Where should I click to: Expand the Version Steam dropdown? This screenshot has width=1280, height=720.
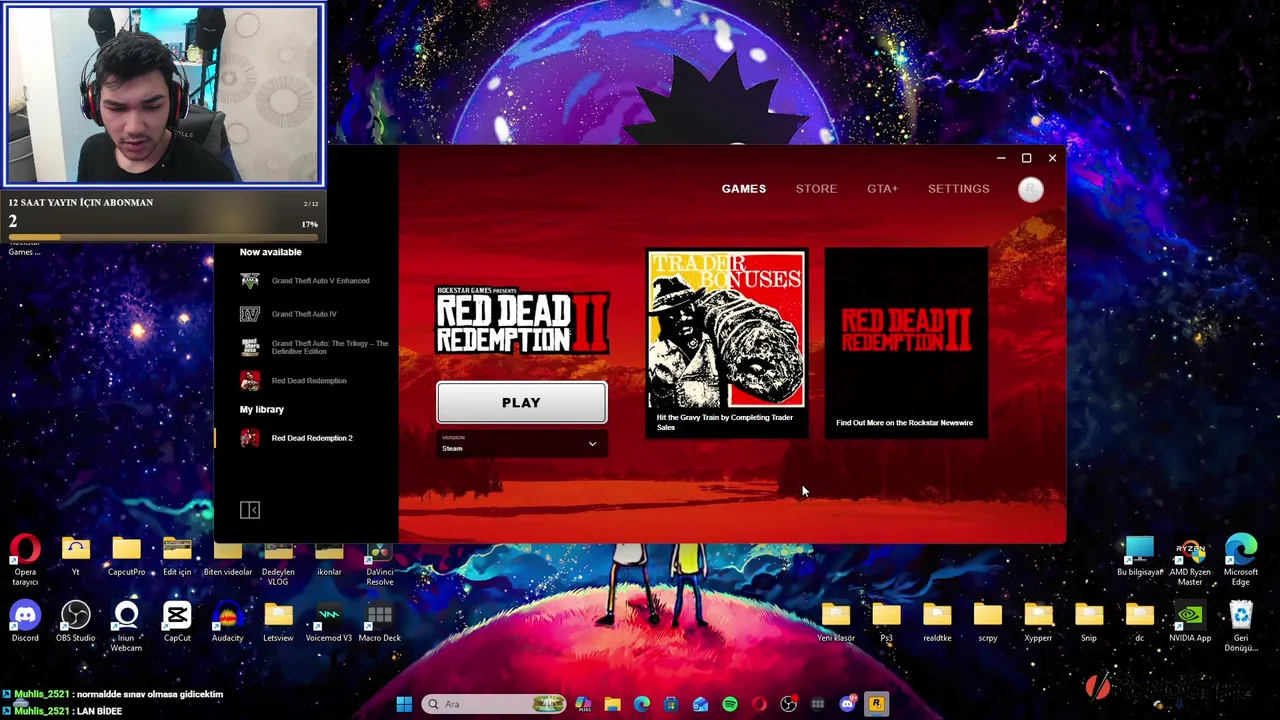click(x=521, y=444)
